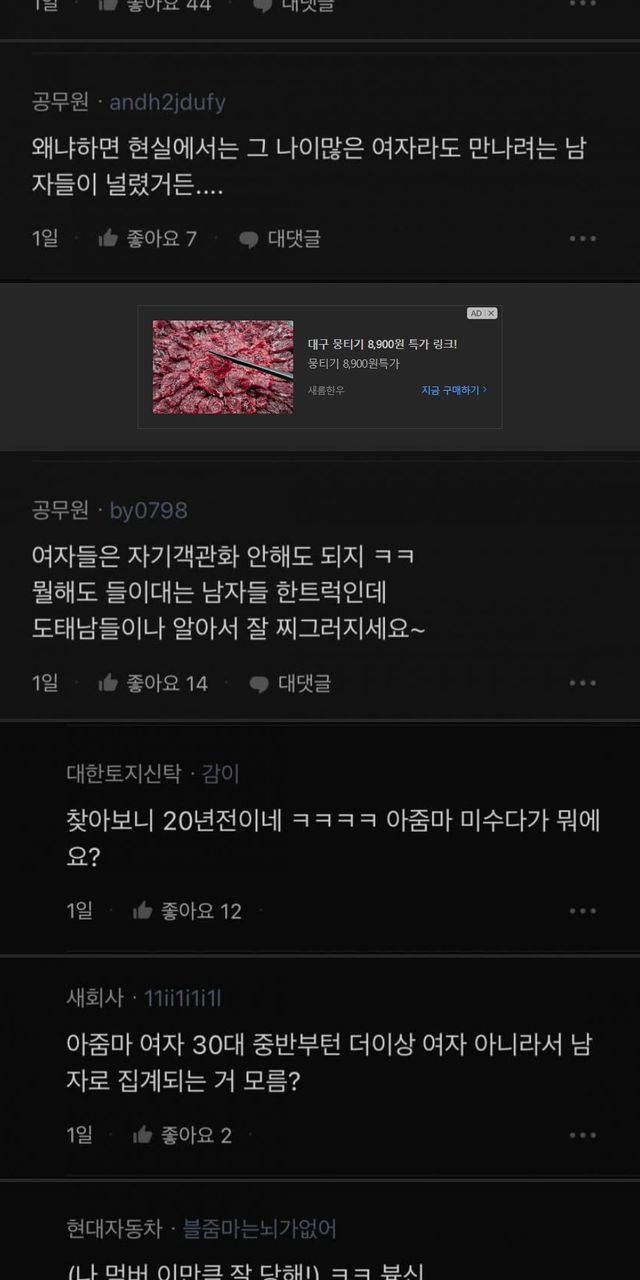Like 11ii1i1i1l's reply with 2 likes
640x1280 pixels.
182,1135
